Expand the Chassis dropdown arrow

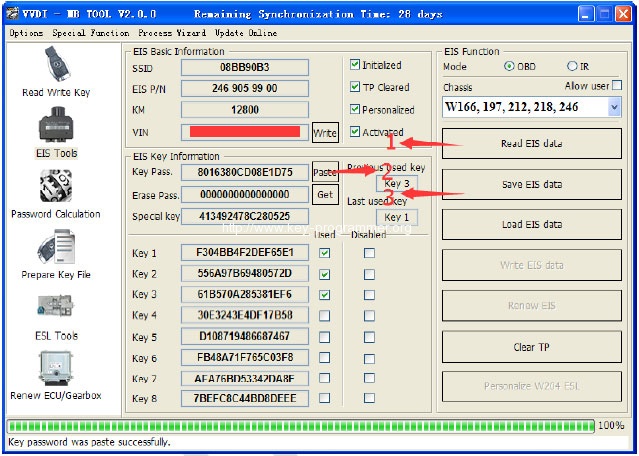614,108
